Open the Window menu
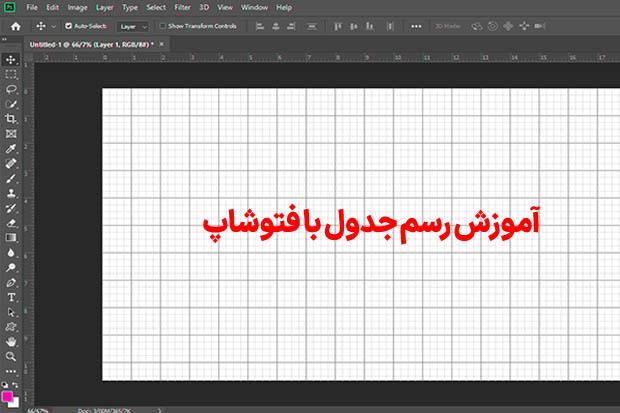620x413 pixels. pos(254,7)
